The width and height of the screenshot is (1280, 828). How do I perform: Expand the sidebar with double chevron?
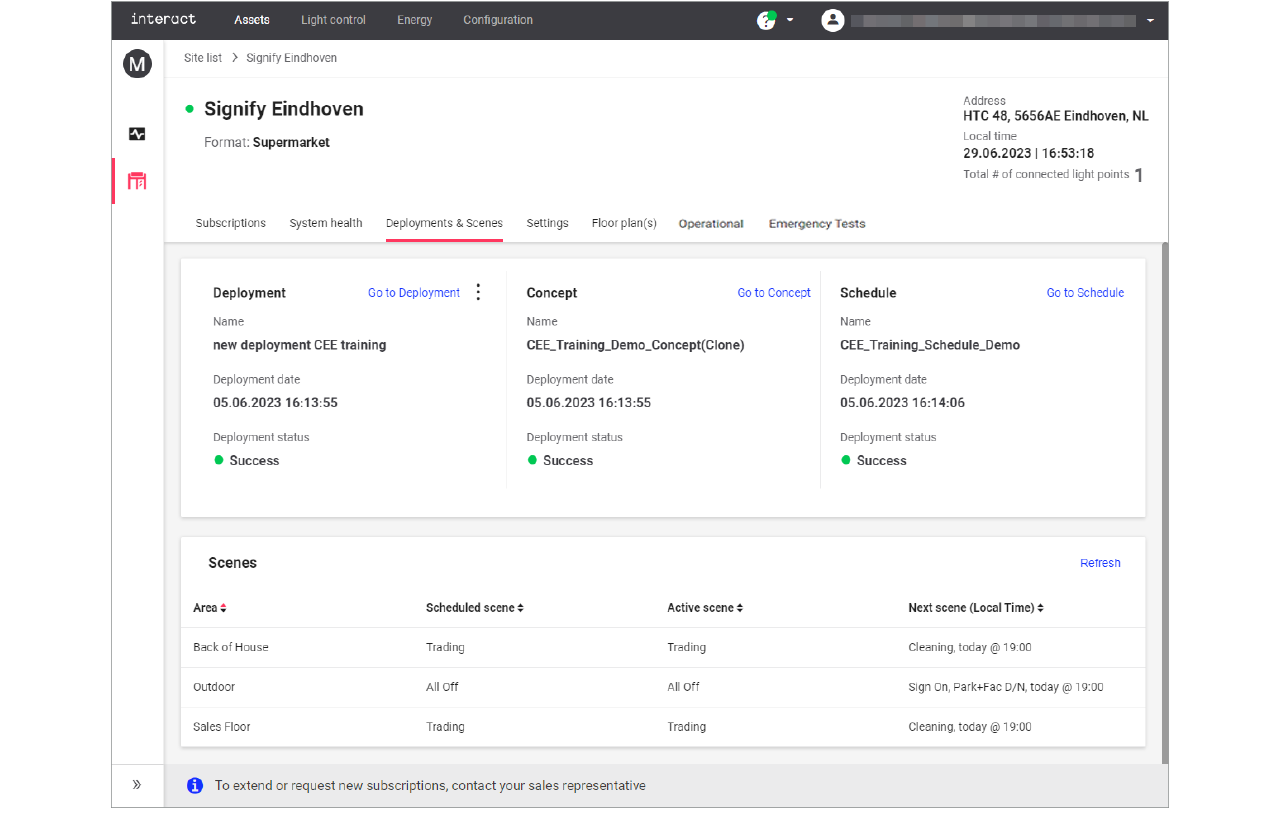point(137,785)
